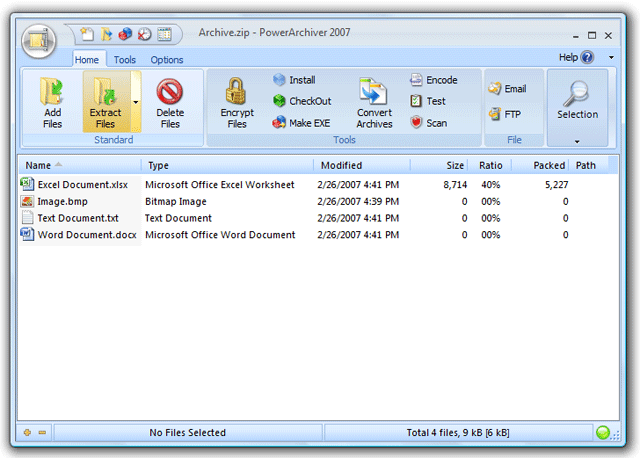Select Word Document.docx file

click(x=87, y=235)
